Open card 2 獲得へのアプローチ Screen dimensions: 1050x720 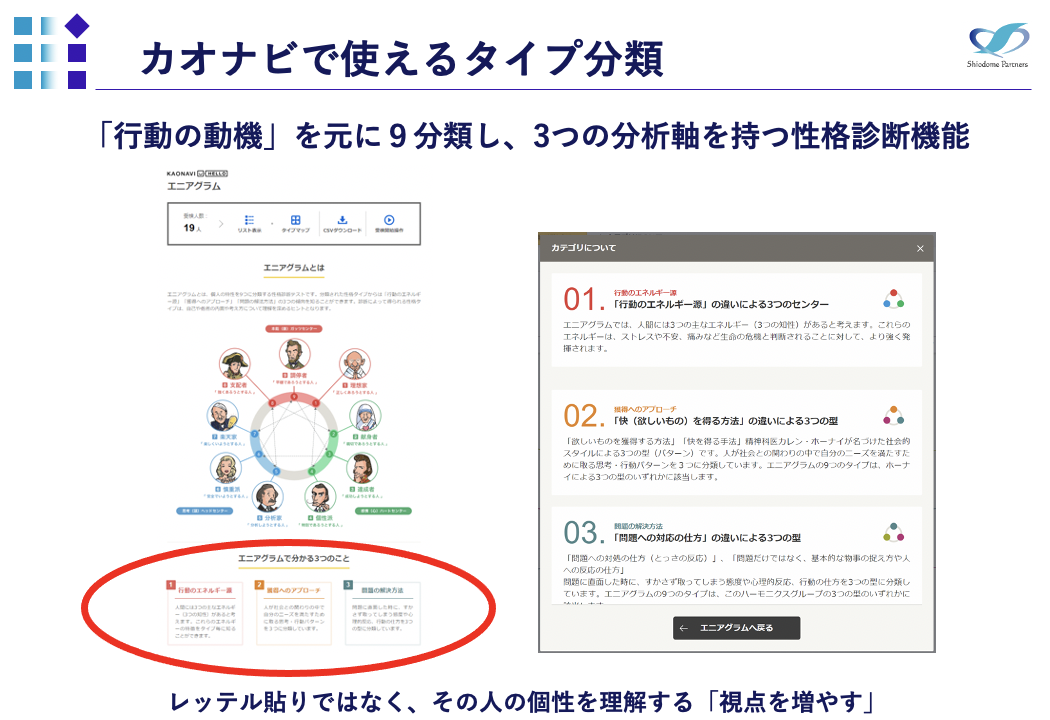tap(293, 614)
